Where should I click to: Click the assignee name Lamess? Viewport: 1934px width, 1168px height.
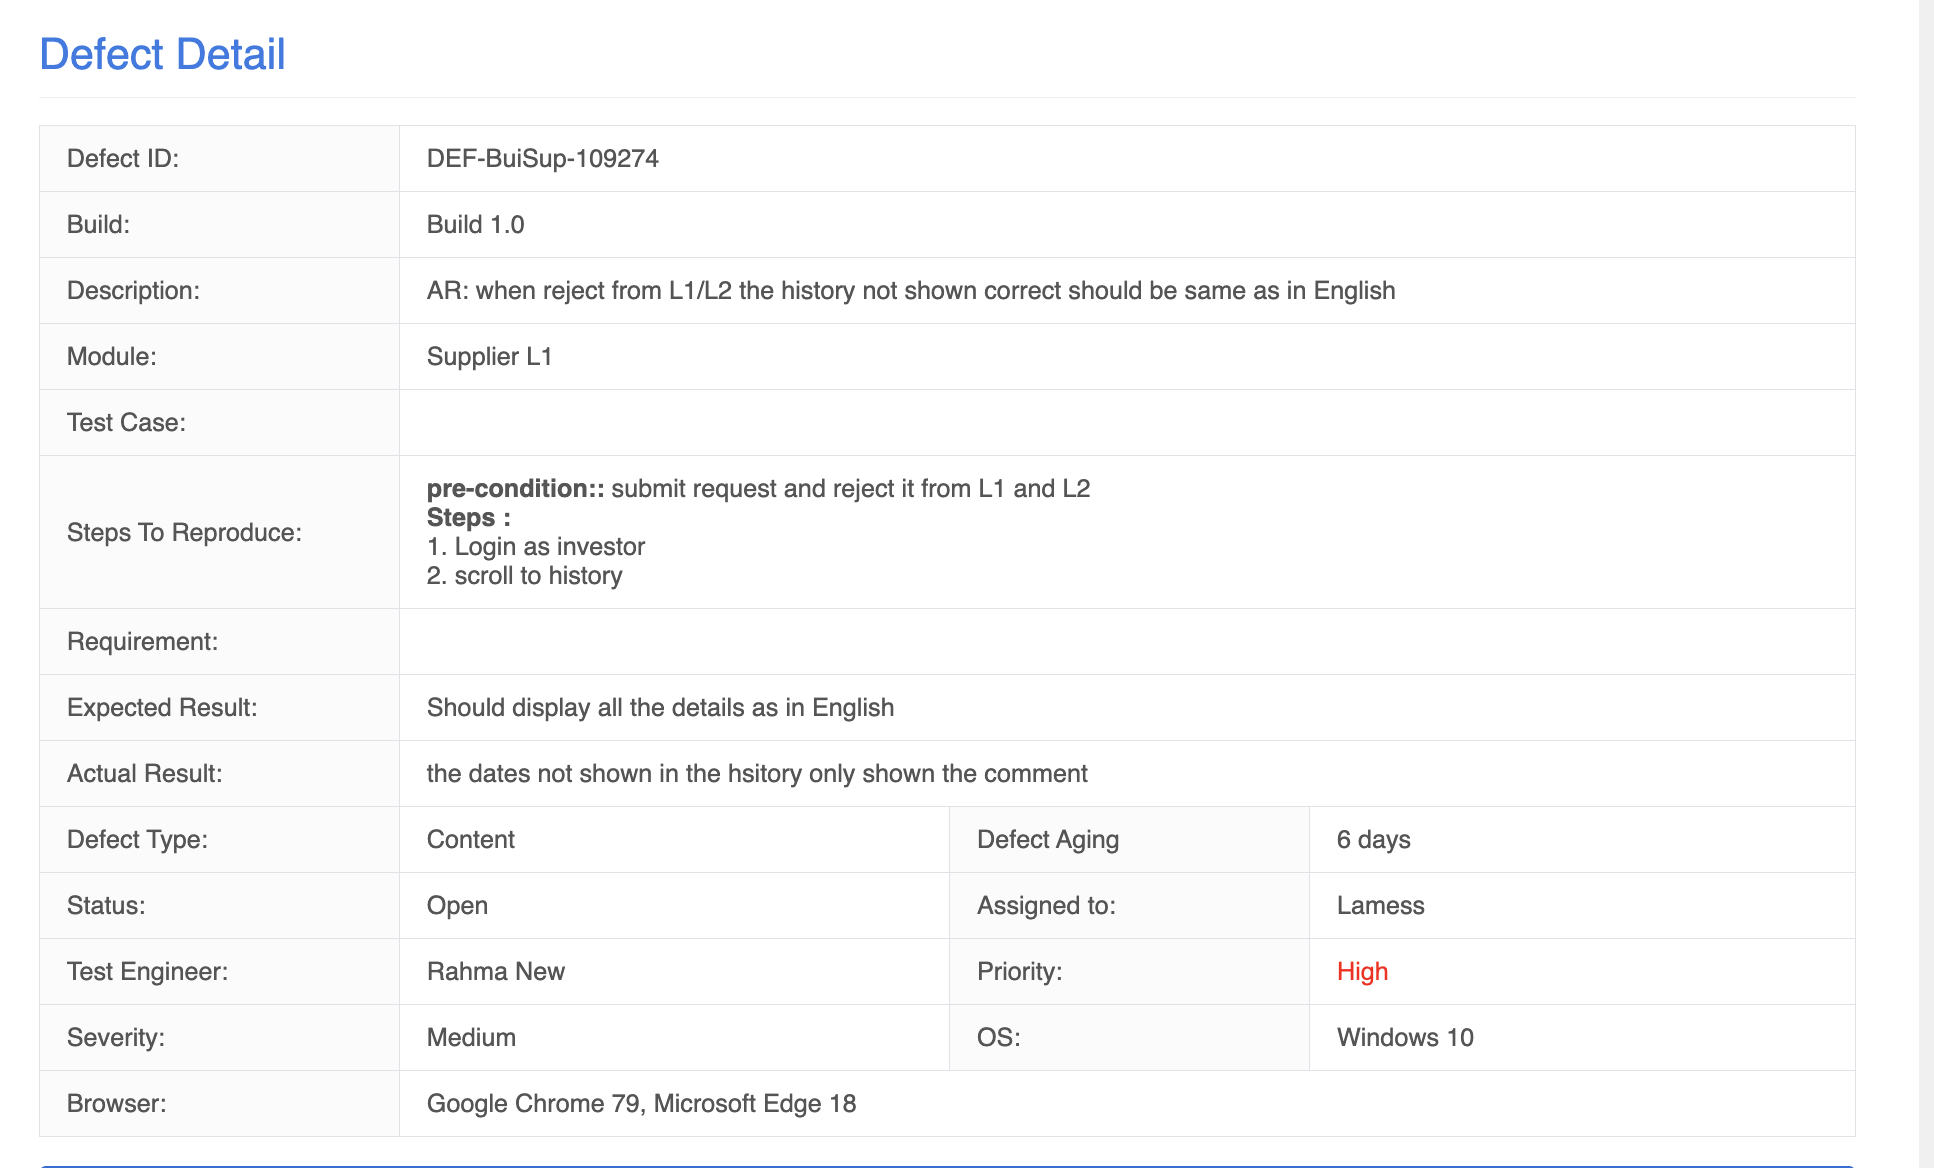(1380, 906)
